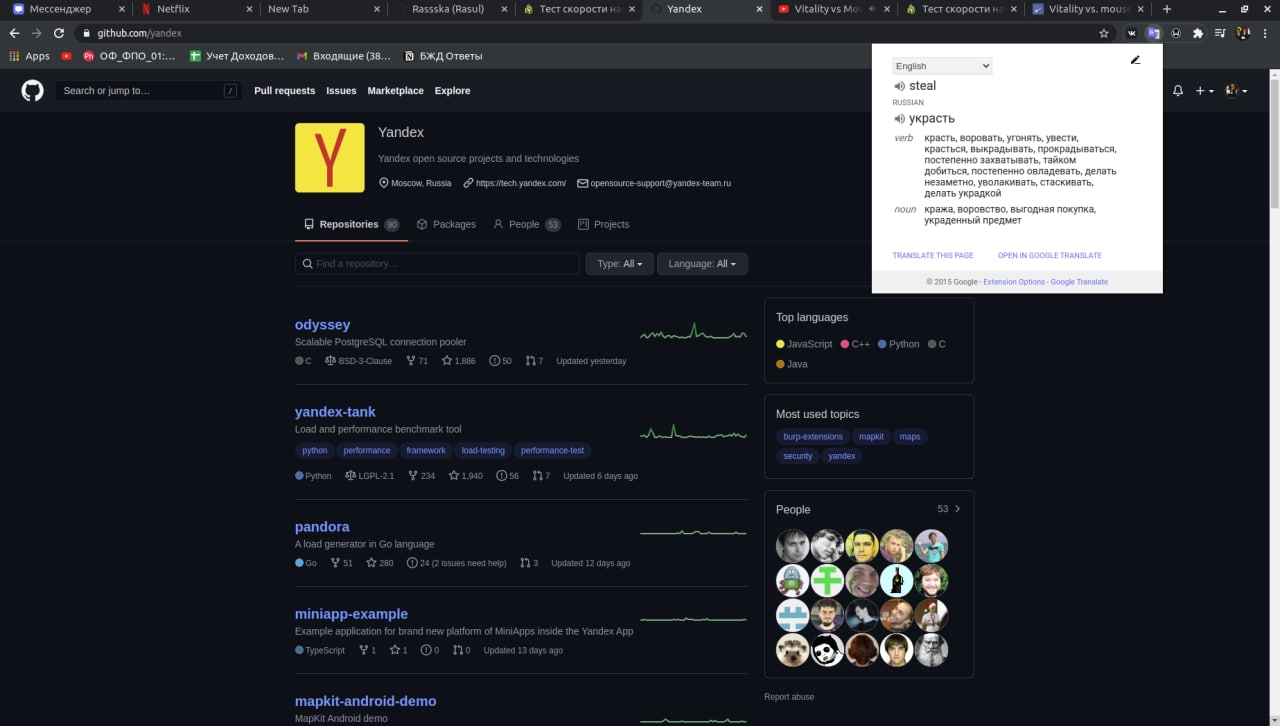This screenshot has width=1280, height=726.
Task: Click the Google Translate extension icon
Action: click(x=1153, y=33)
